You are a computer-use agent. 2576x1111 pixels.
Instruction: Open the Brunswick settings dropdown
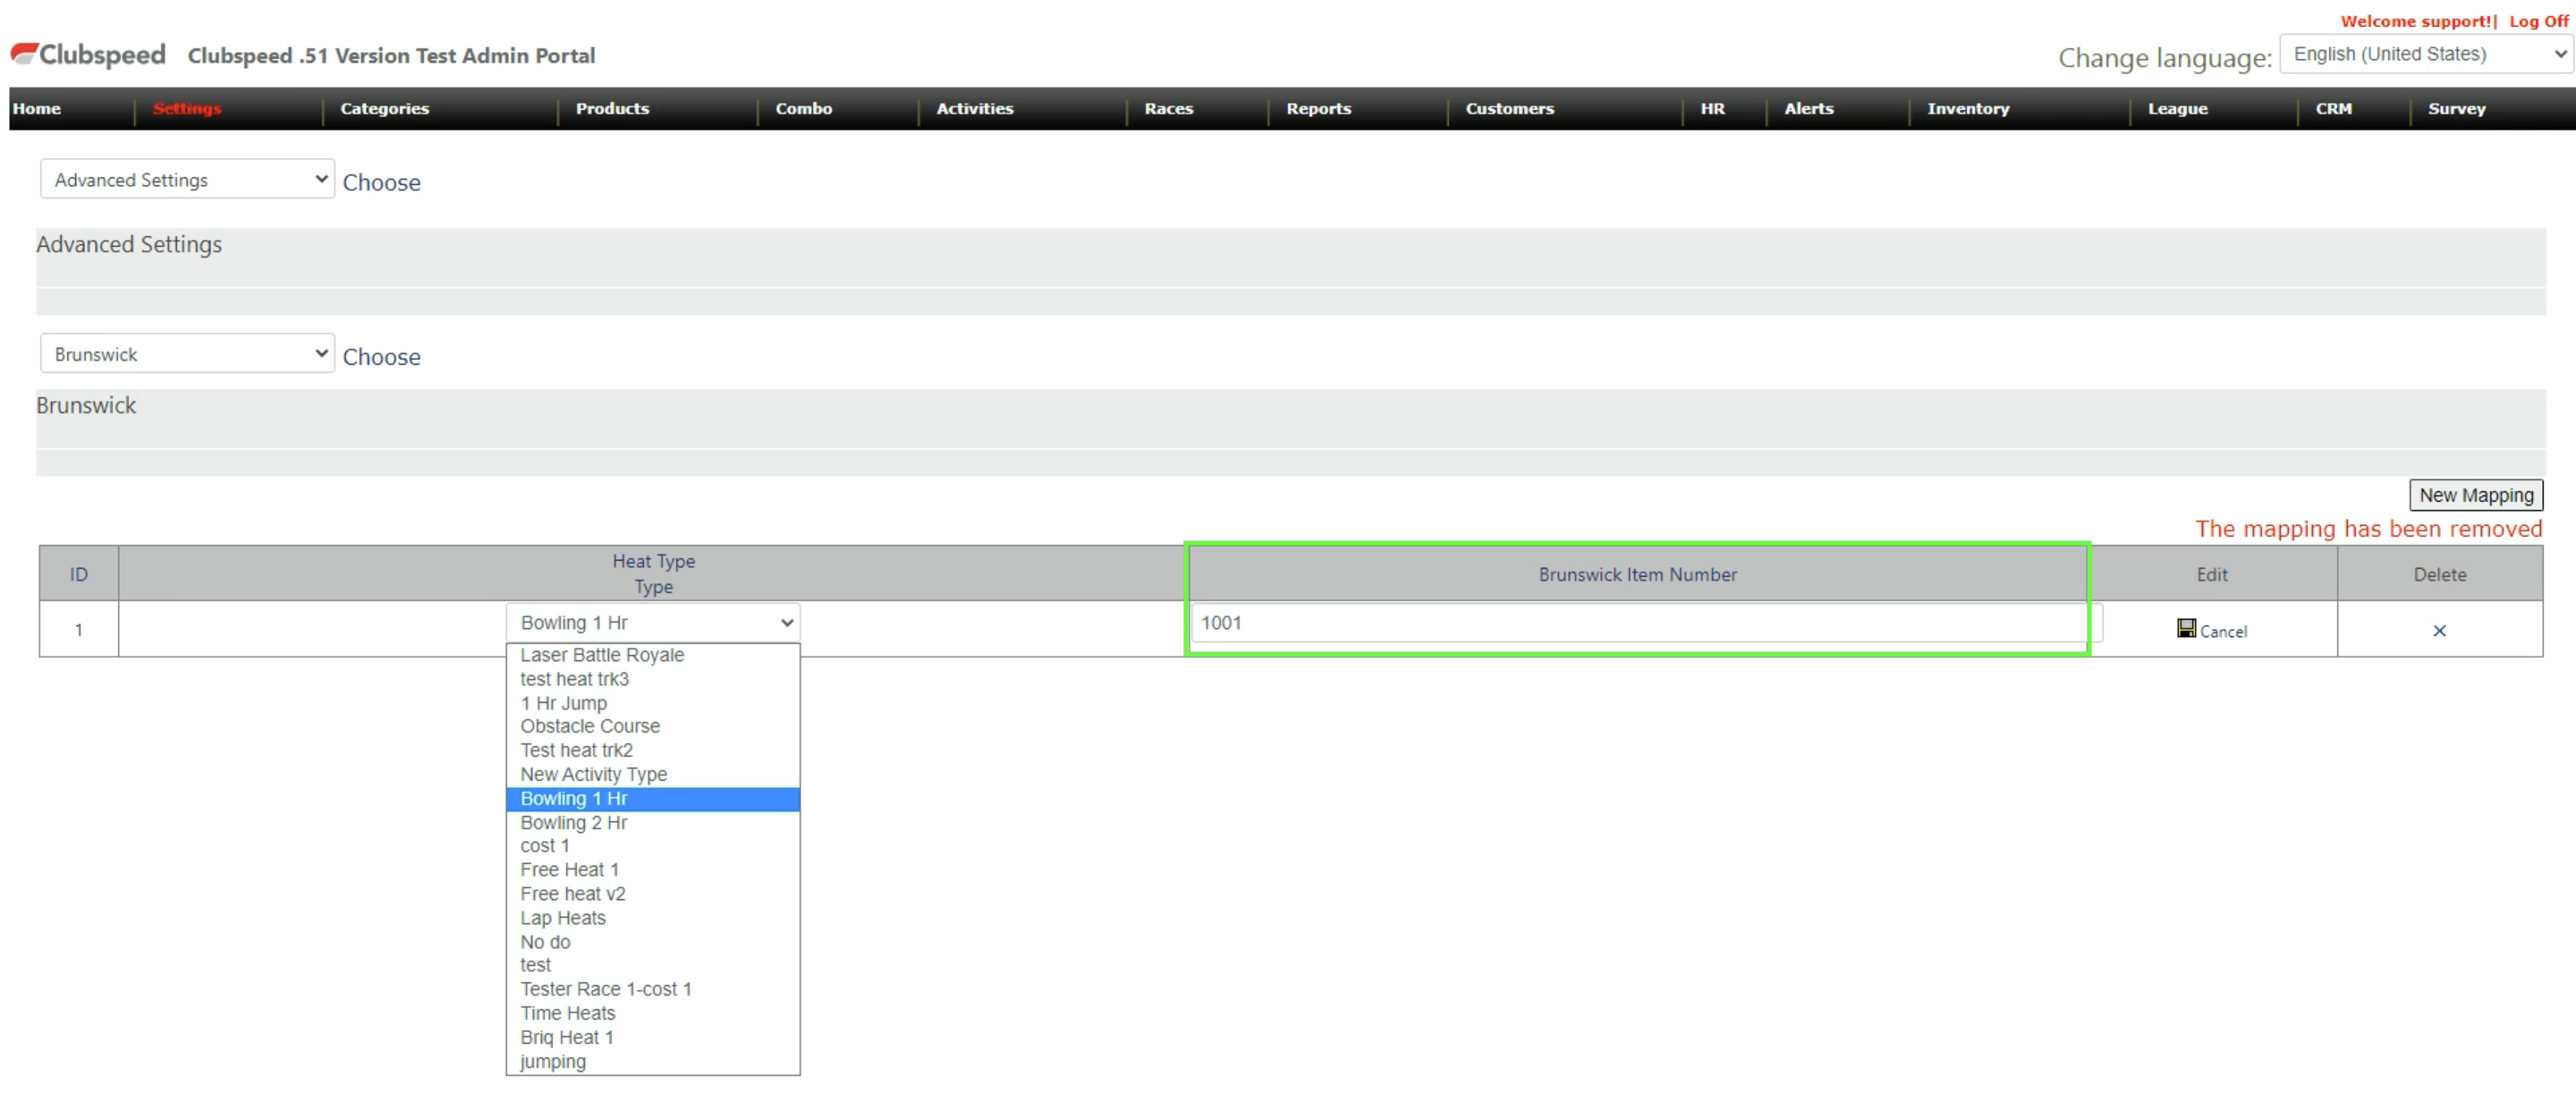click(187, 353)
